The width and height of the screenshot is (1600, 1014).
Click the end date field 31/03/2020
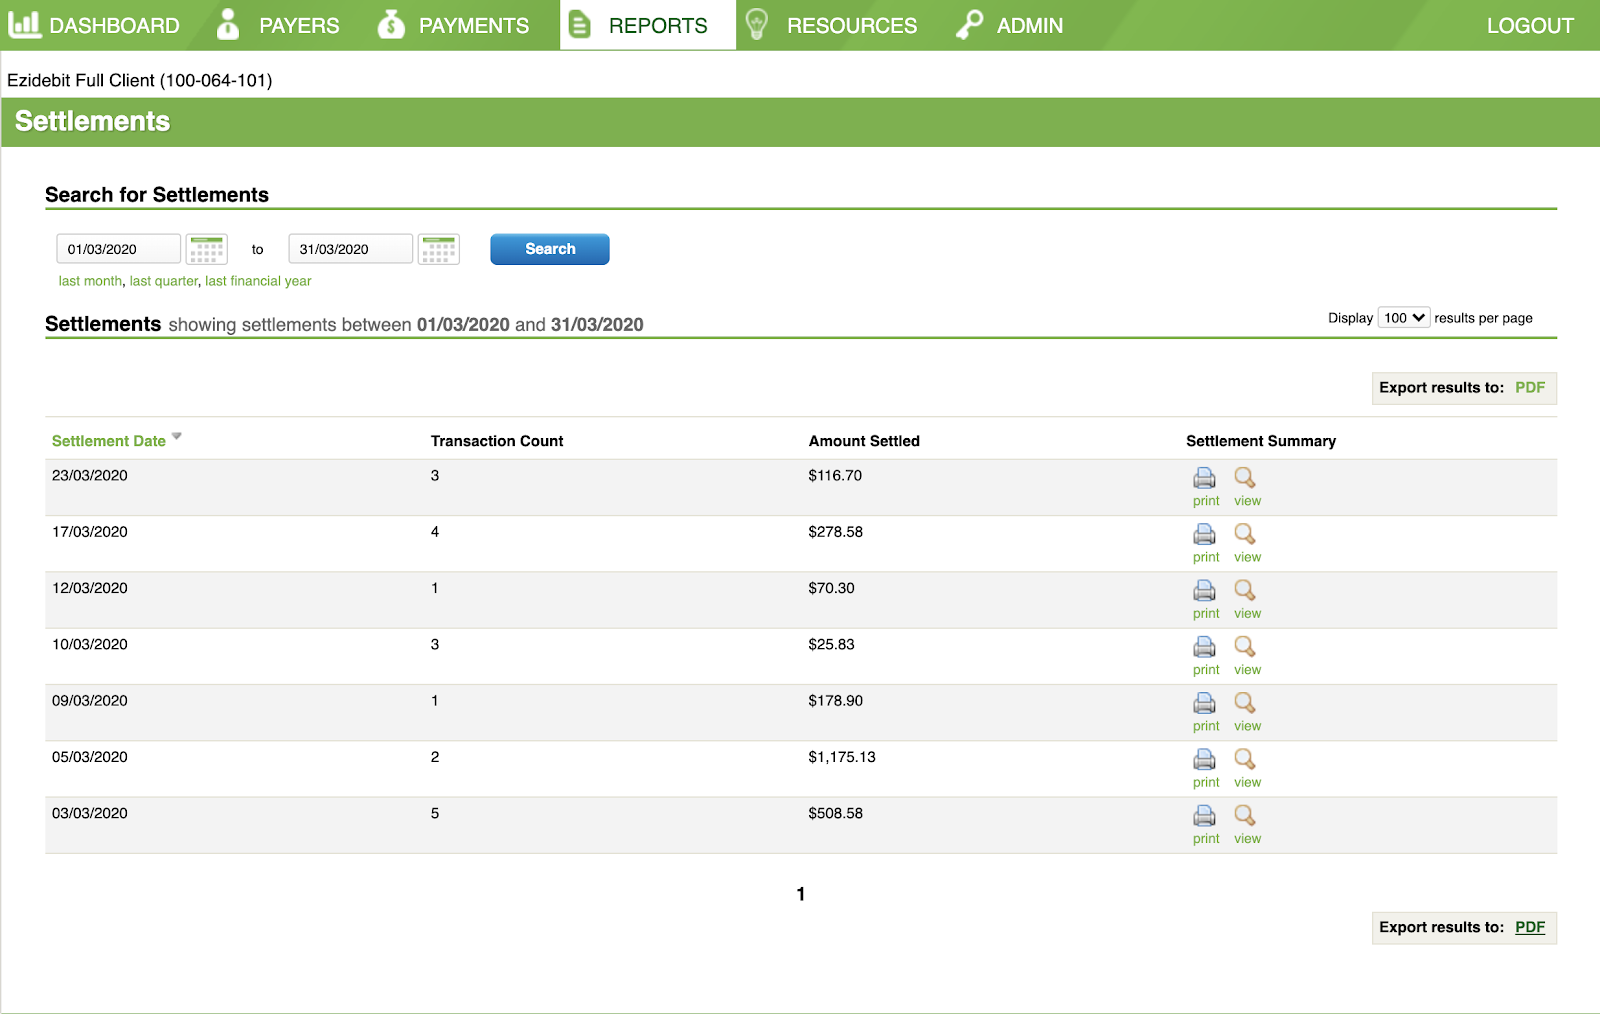pos(351,249)
